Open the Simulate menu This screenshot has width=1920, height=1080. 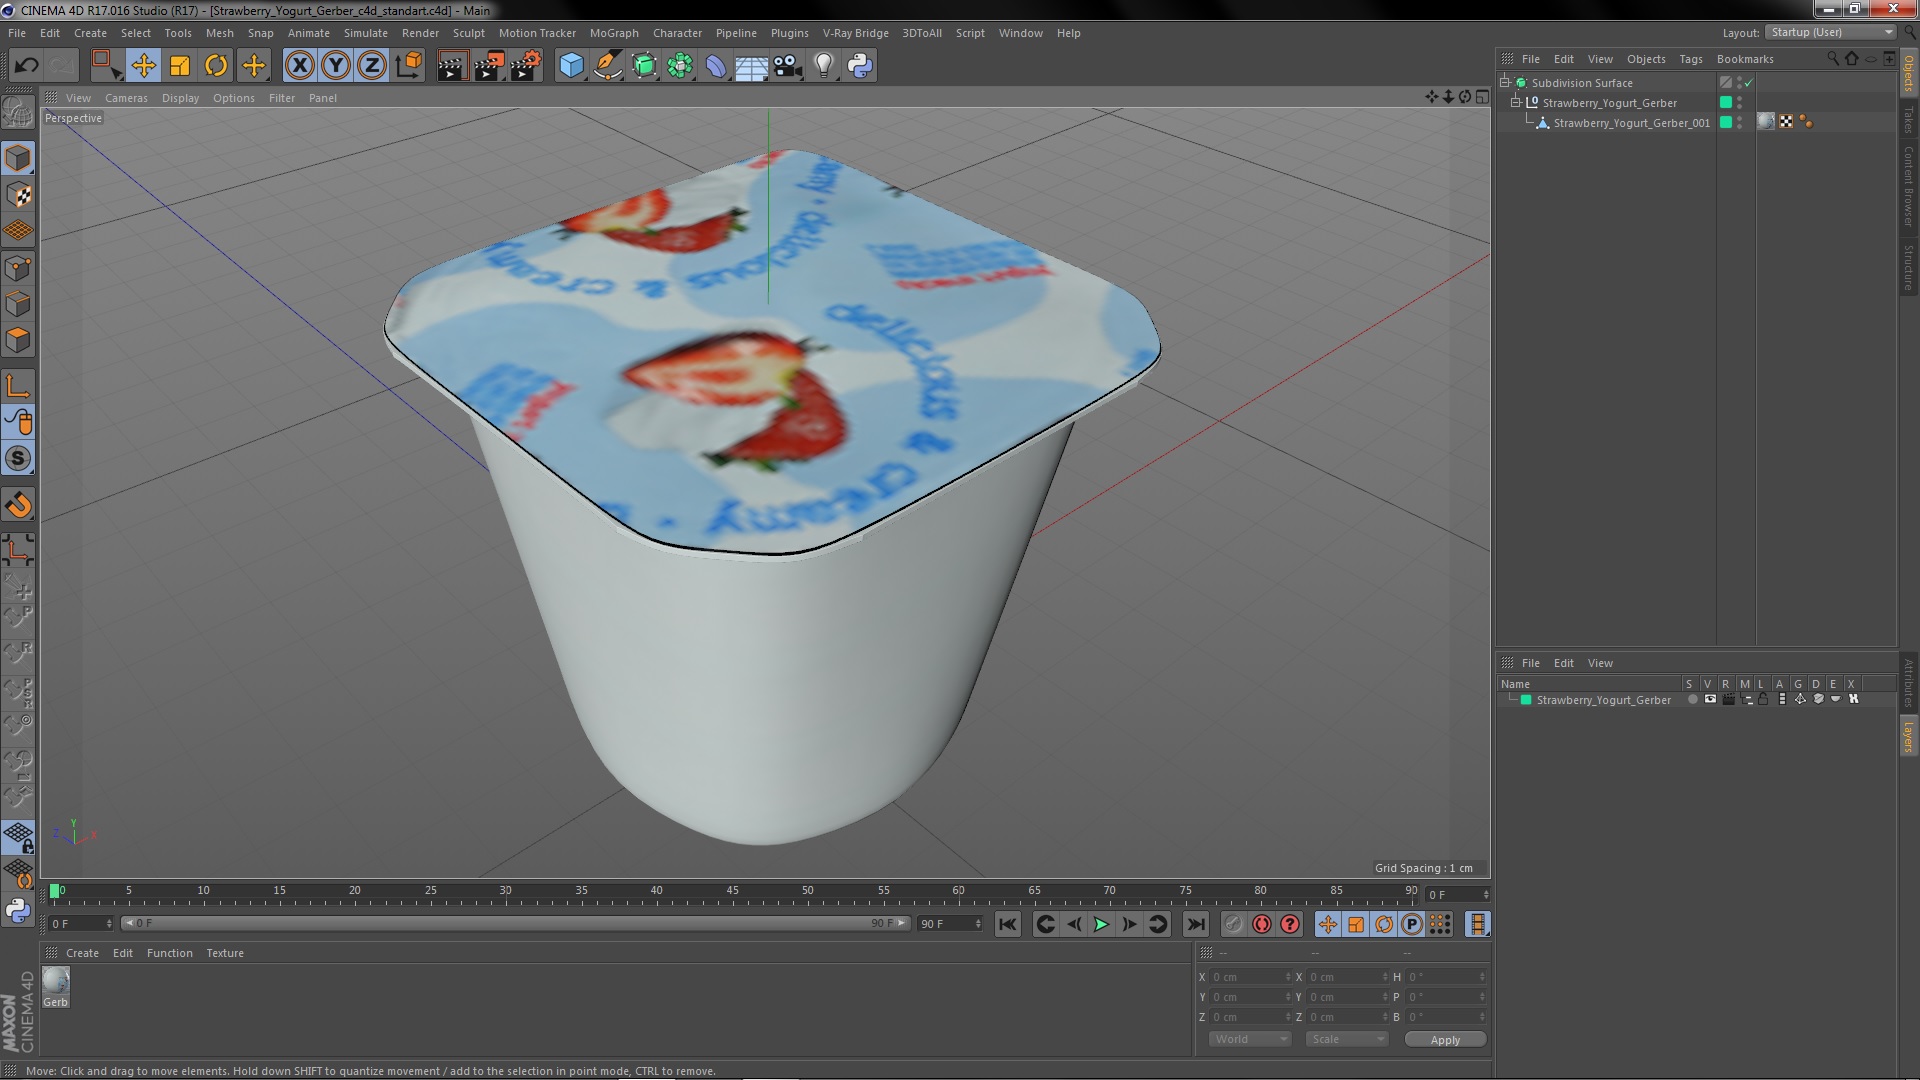pyautogui.click(x=366, y=33)
